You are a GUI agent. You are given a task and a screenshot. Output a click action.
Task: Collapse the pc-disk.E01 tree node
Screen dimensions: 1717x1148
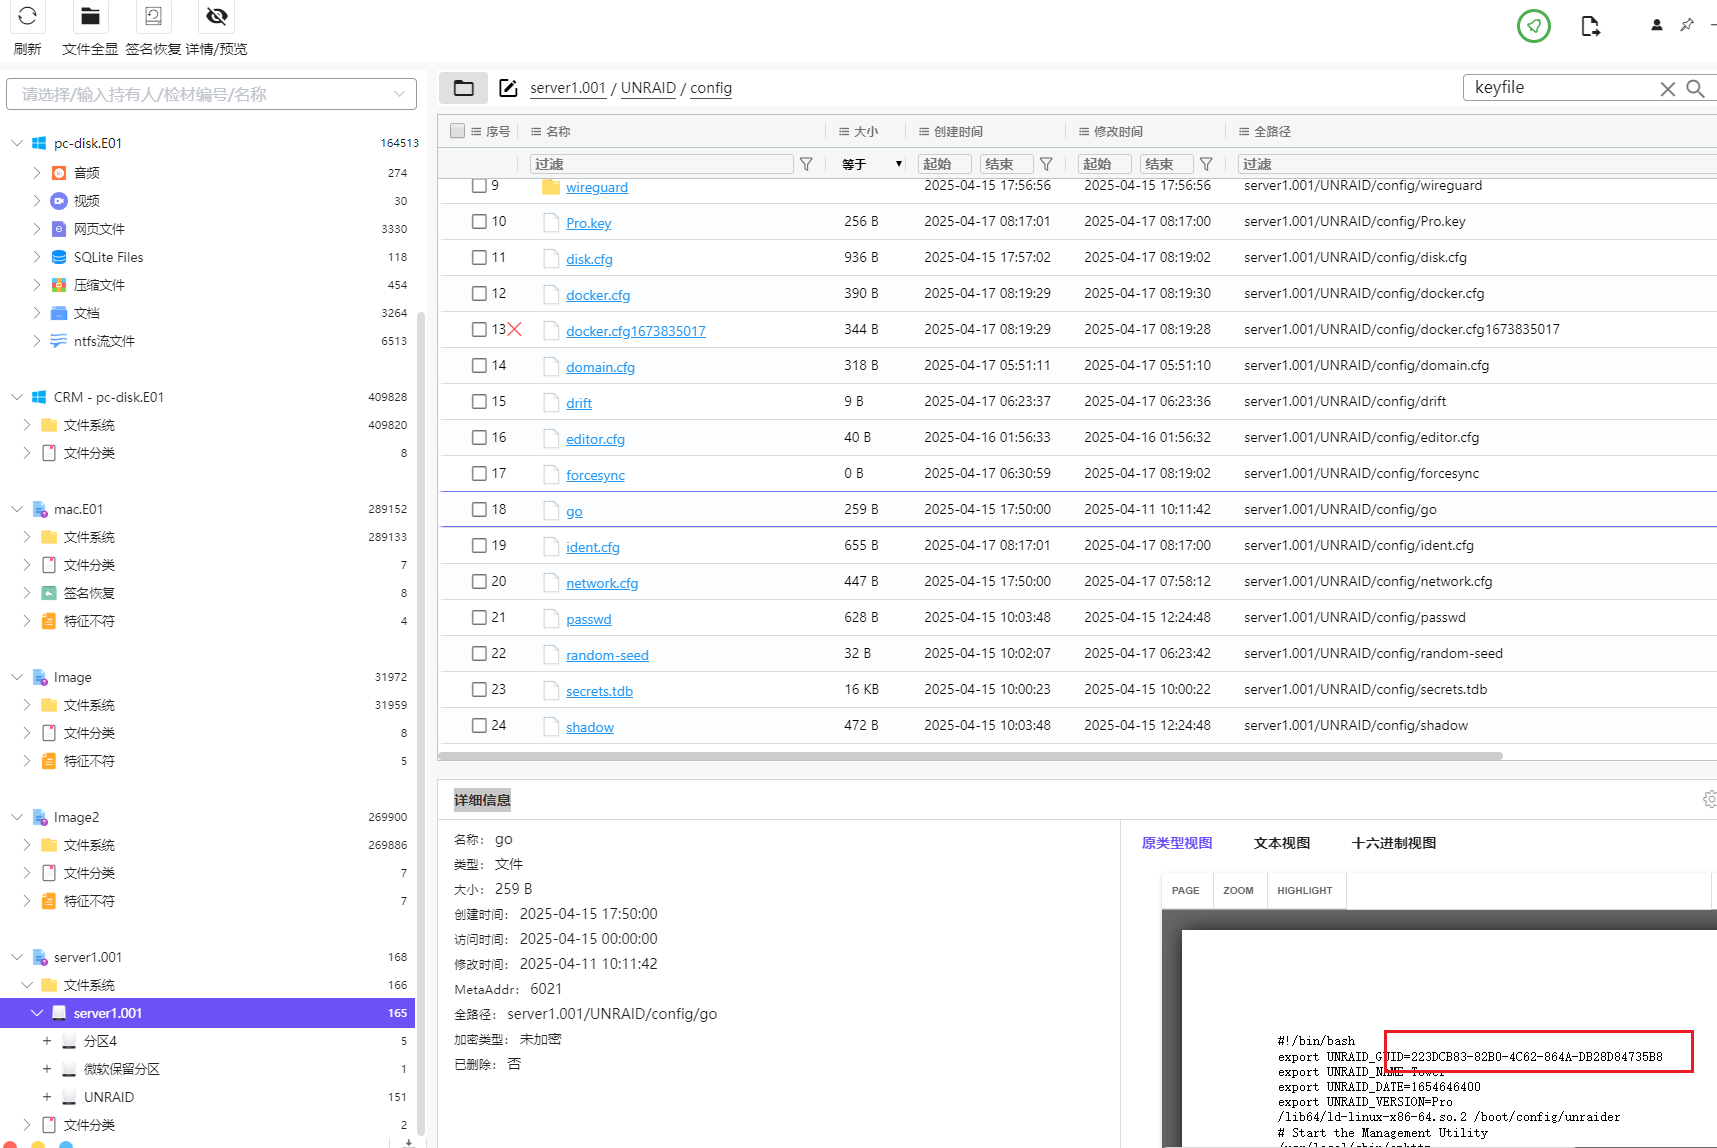(x=17, y=143)
